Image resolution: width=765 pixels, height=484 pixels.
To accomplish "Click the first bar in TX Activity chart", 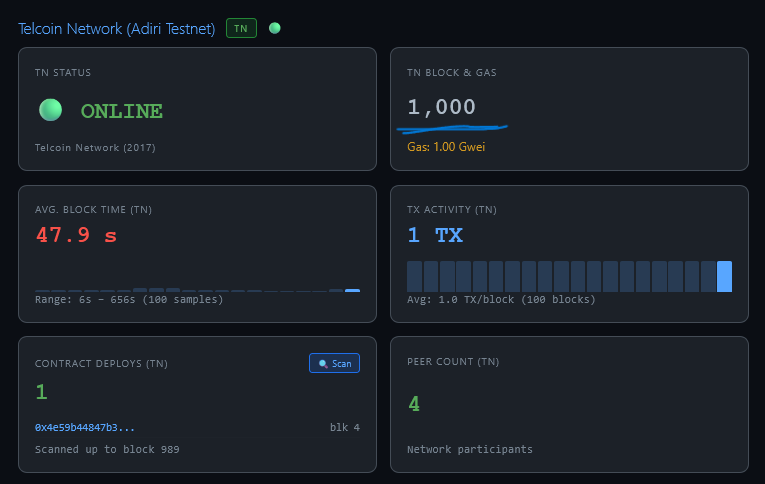I will 415,276.
